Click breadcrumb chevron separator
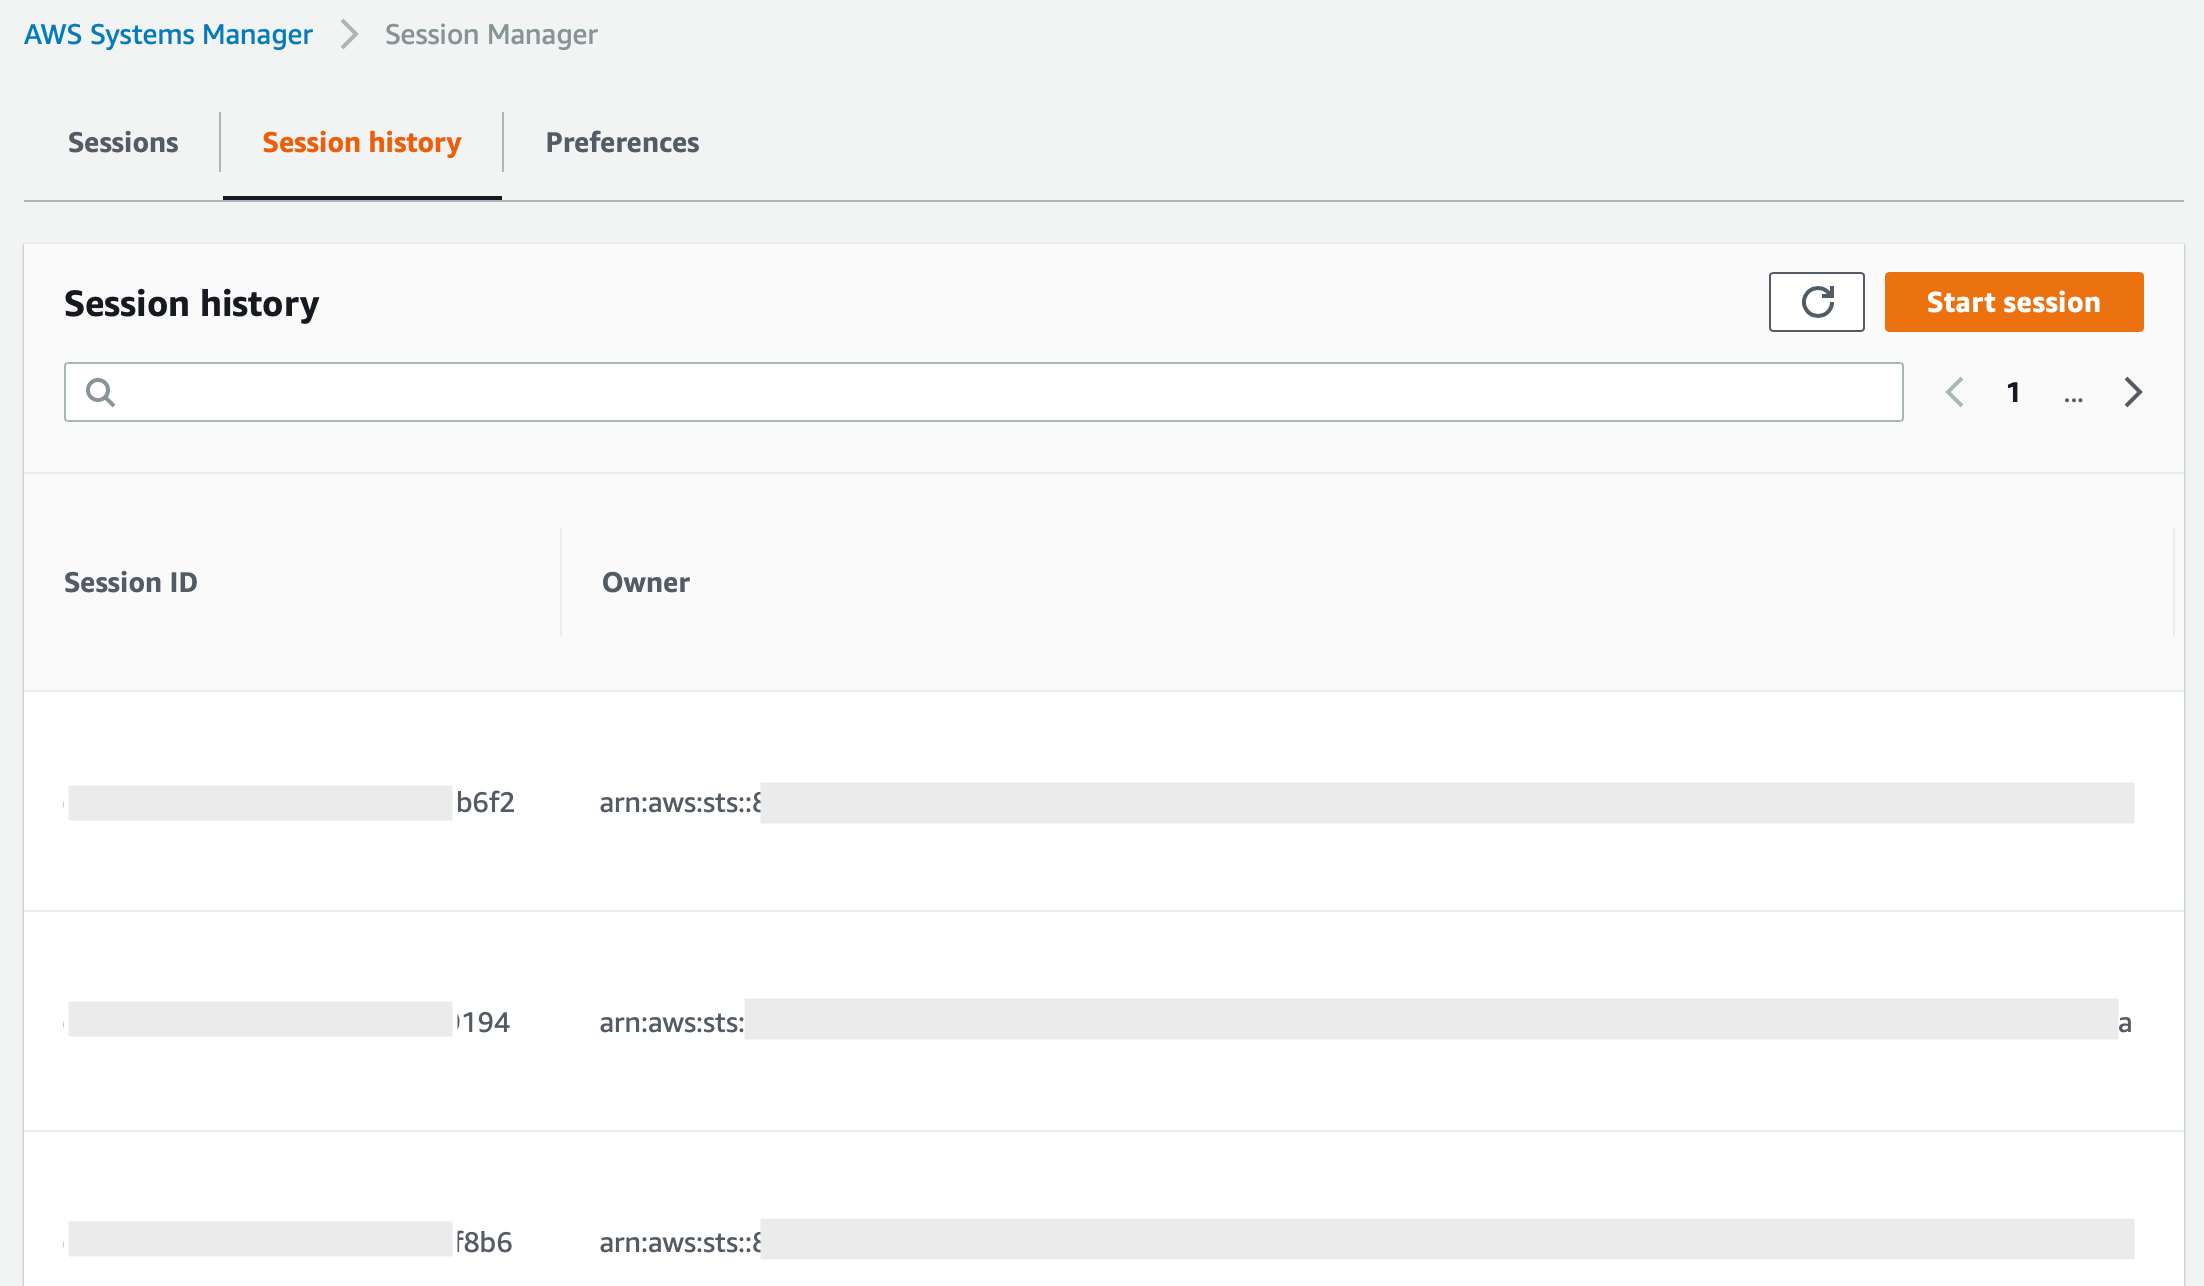 pyautogui.click(x=349, y=35)
